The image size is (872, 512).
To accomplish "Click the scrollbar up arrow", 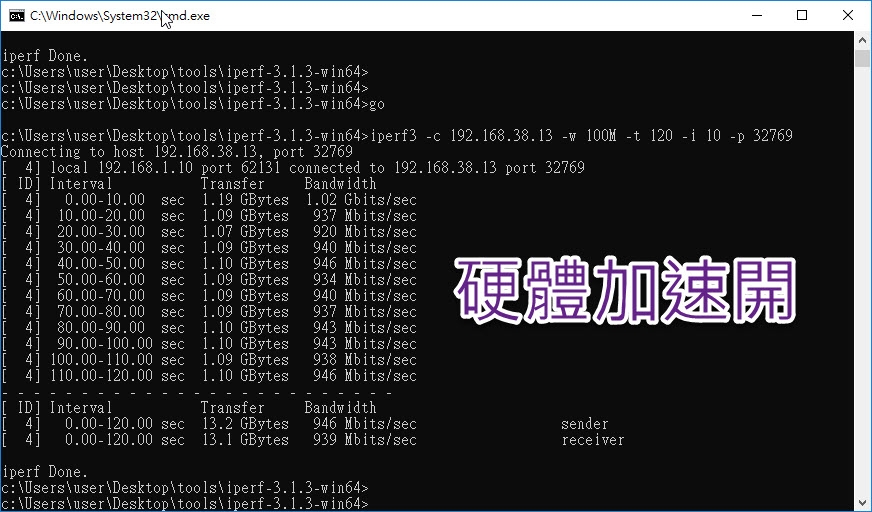I will pyautogui.click(x=863, y=40).
